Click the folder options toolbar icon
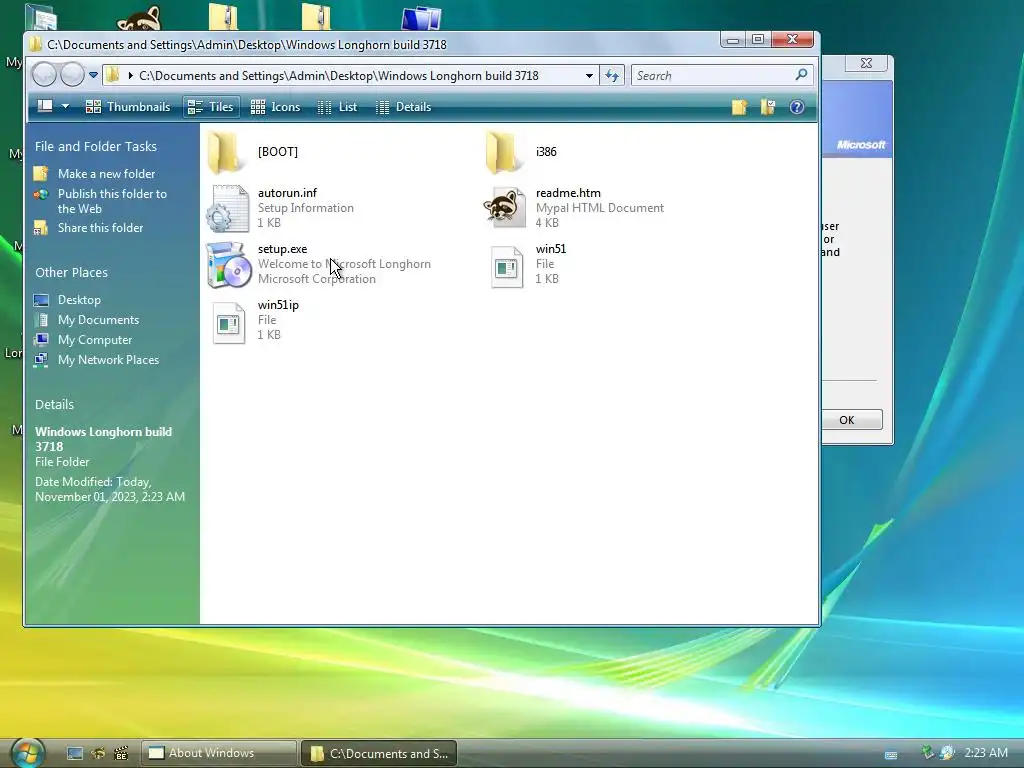Image resolution: width=1024 pixels, height=768 pixels. coord(768,107)
